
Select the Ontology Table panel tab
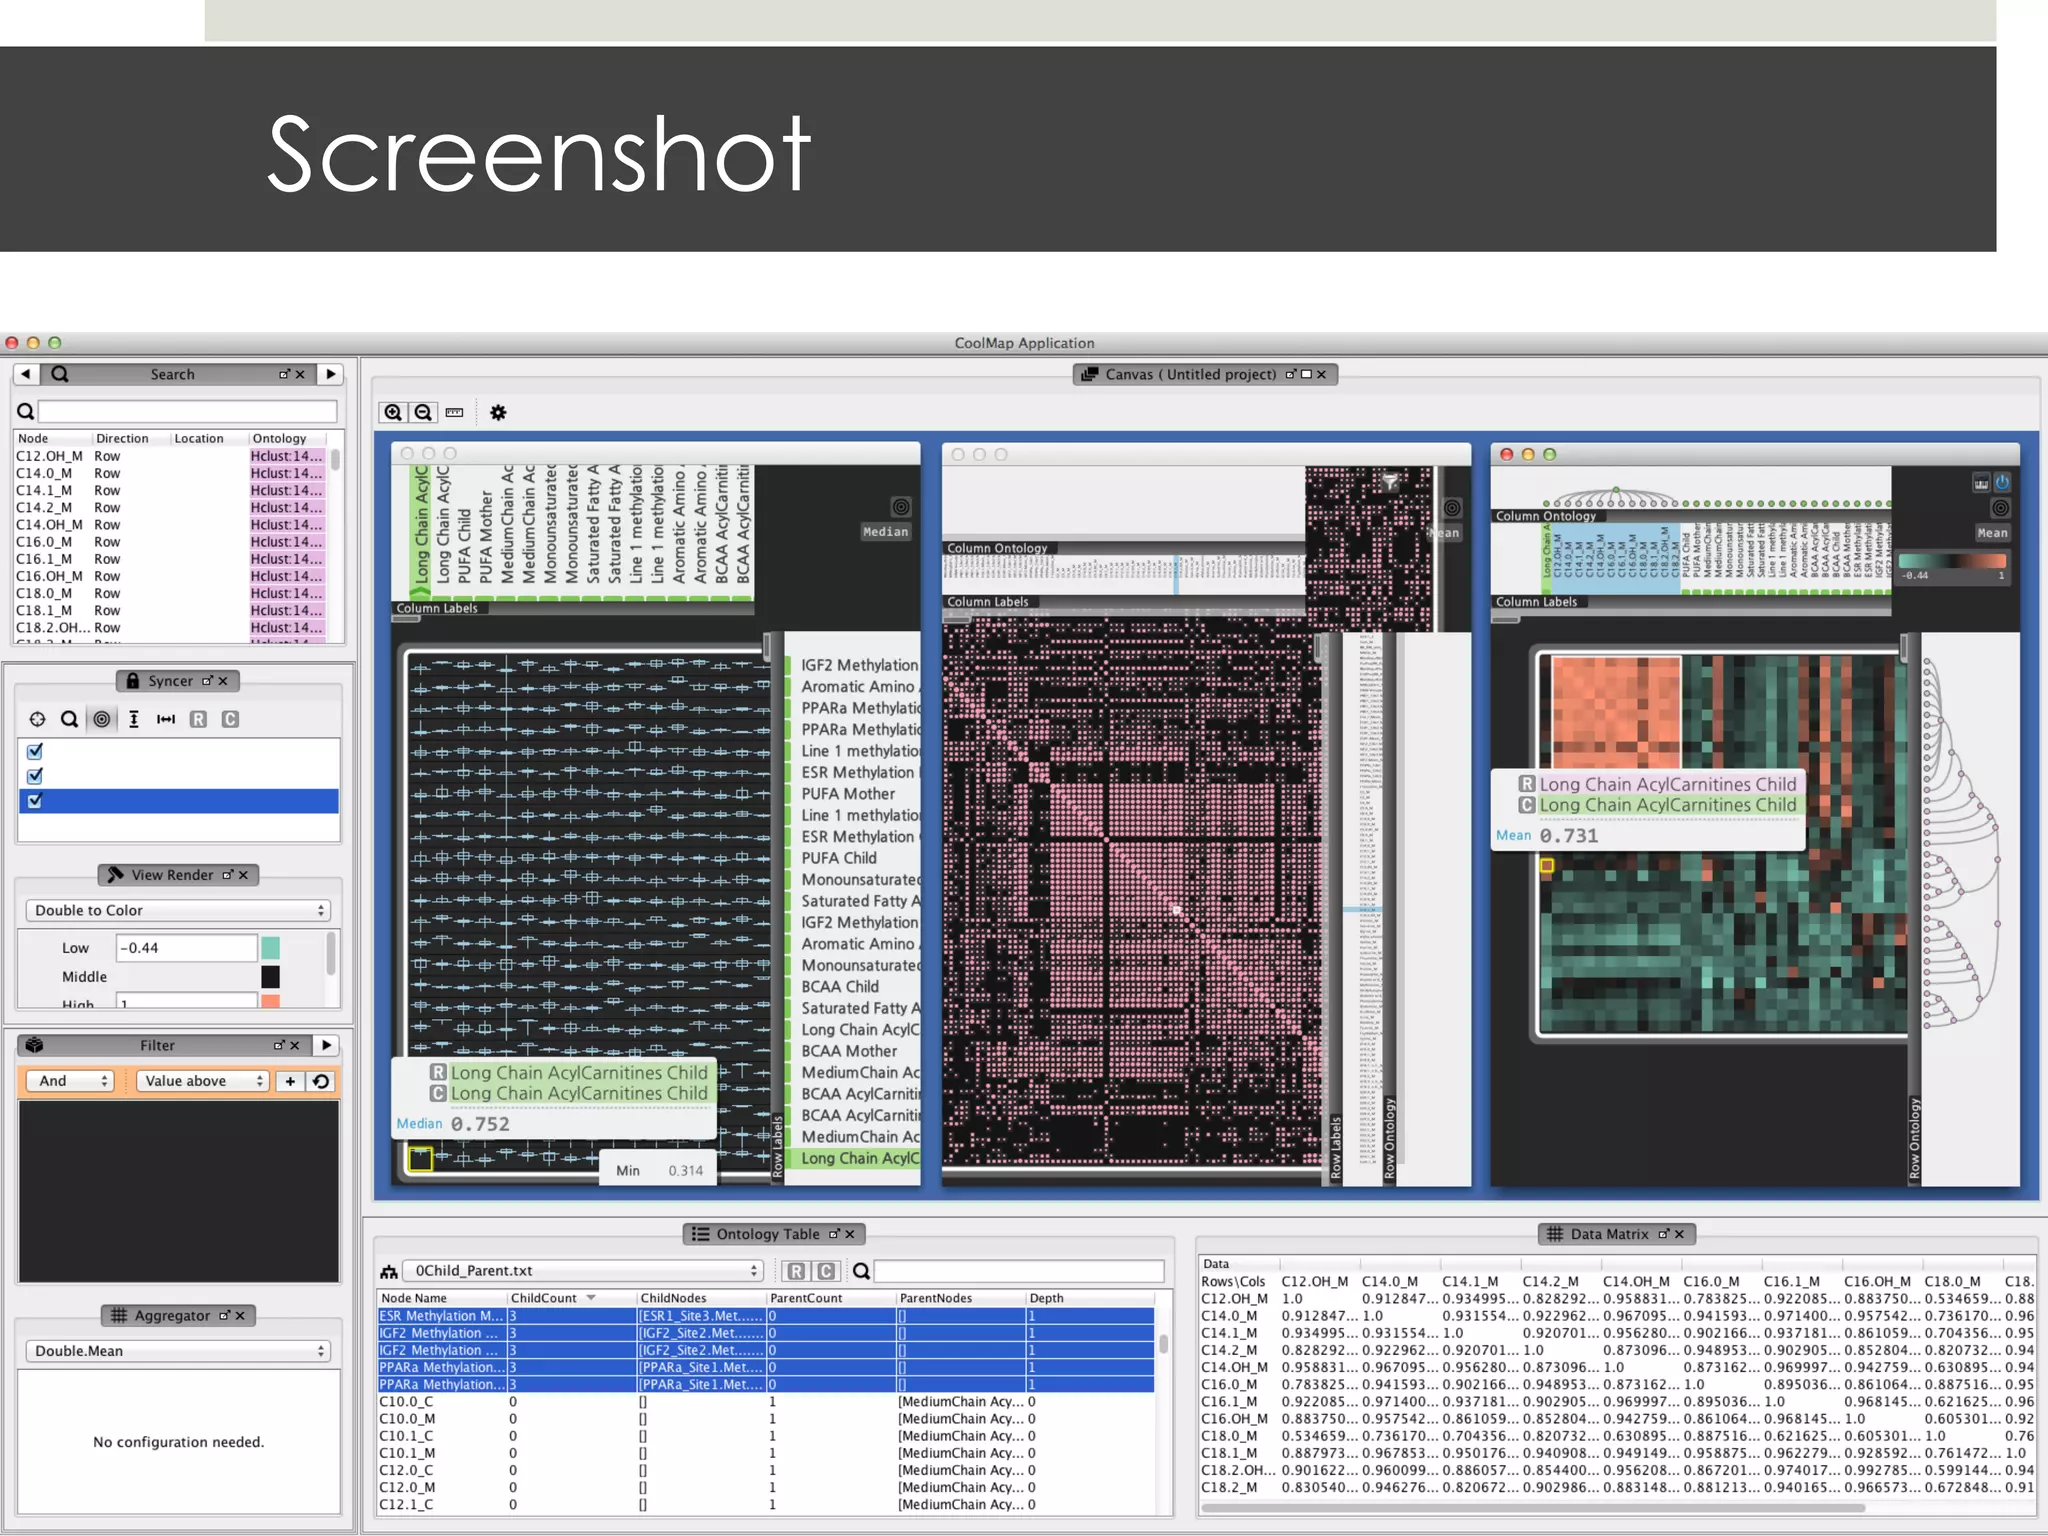pyautogui.click(x=767, y=1234)
